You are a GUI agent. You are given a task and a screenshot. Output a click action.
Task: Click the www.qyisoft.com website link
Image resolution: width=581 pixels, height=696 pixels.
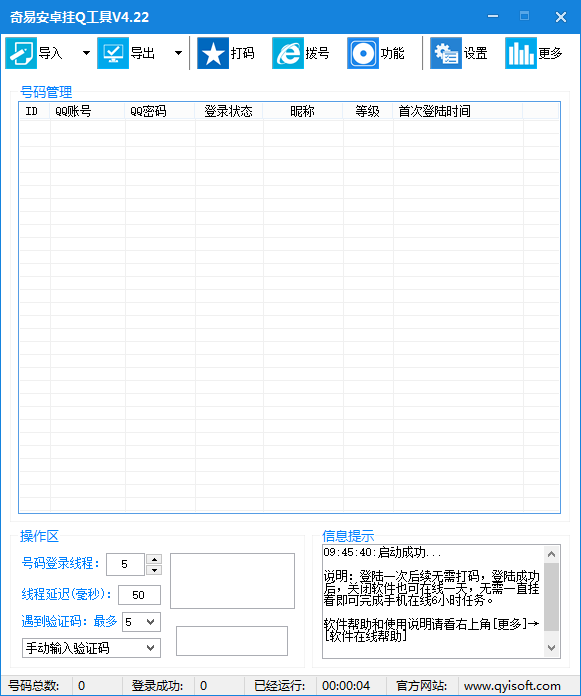click(x=512, y=686)
